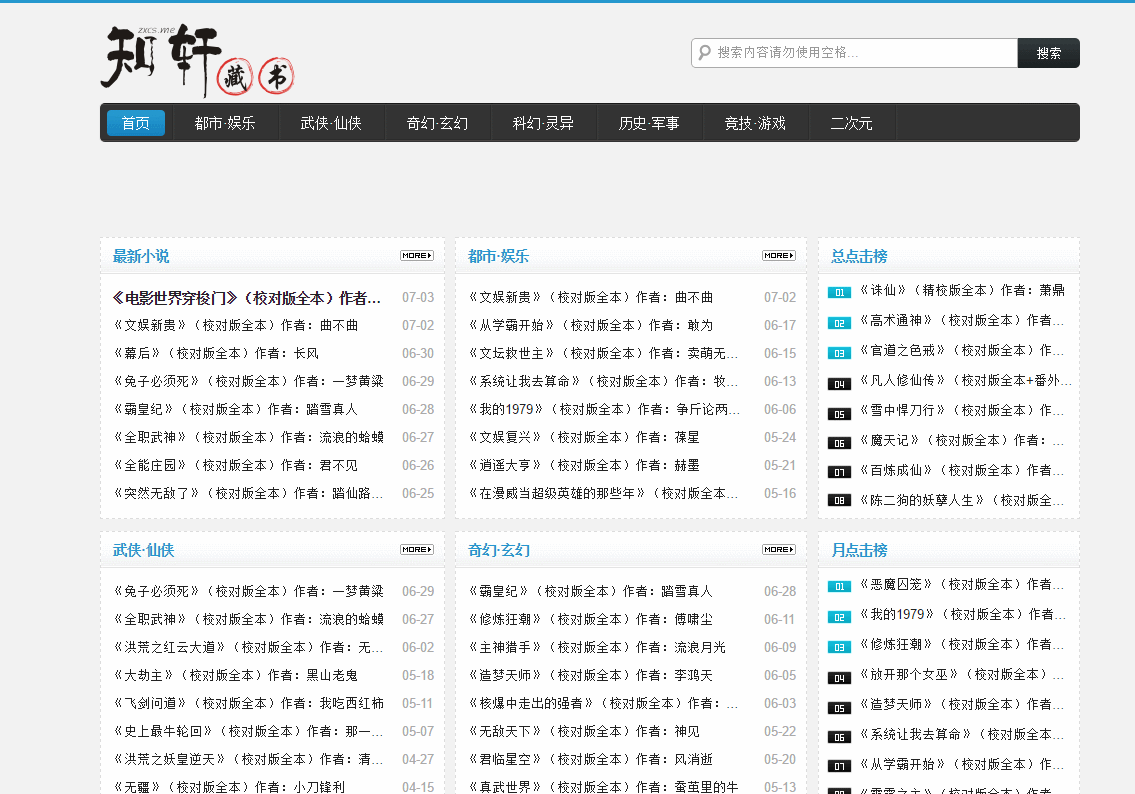The width and height of the screenshot is (1135, 794).
Task: Open 《无敌天下》 by 神见
Action: point(584,732)
